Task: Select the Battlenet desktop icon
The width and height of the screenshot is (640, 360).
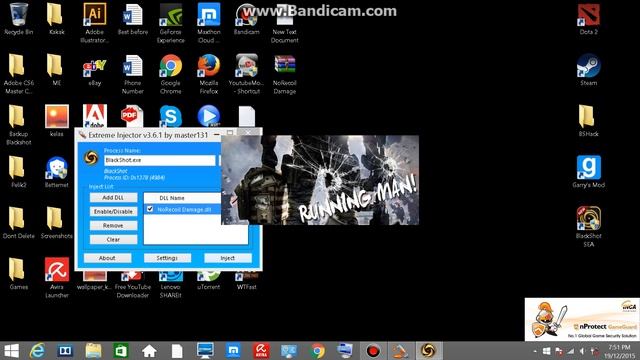Action: [57, 172]
